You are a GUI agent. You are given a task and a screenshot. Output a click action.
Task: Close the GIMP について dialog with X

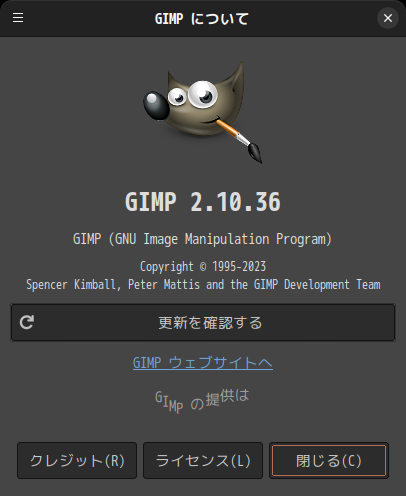click(388, 18)
